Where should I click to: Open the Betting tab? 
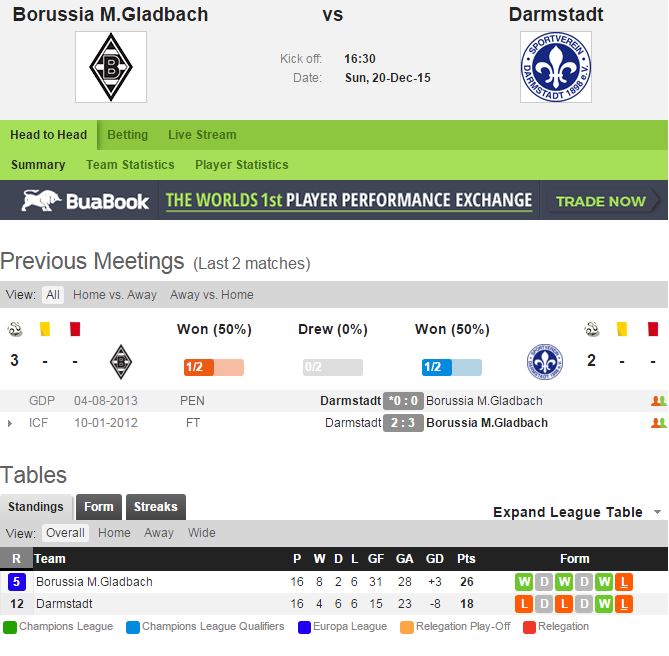[x=127, y=135]
